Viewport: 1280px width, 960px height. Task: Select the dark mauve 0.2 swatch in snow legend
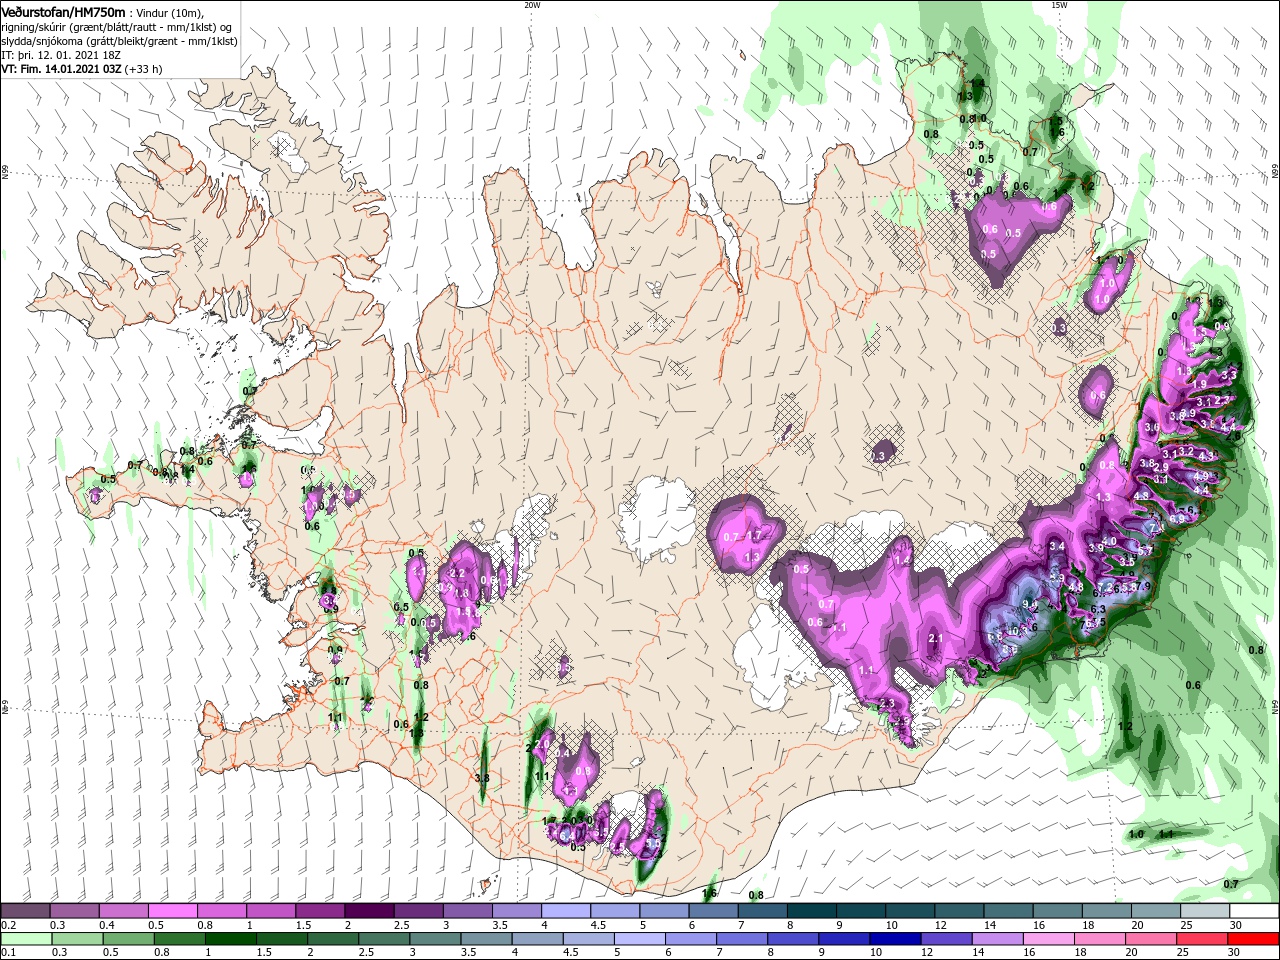point(25,911)
